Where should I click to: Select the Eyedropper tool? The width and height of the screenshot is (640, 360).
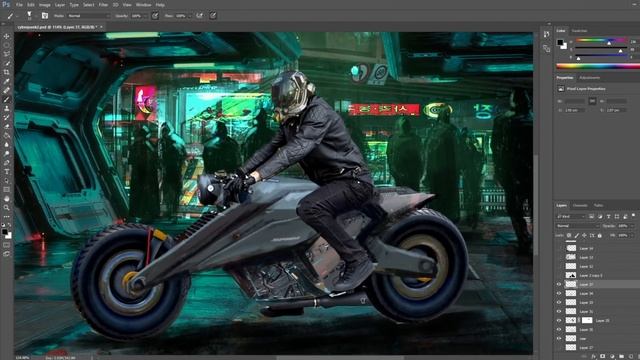[7, 81]
